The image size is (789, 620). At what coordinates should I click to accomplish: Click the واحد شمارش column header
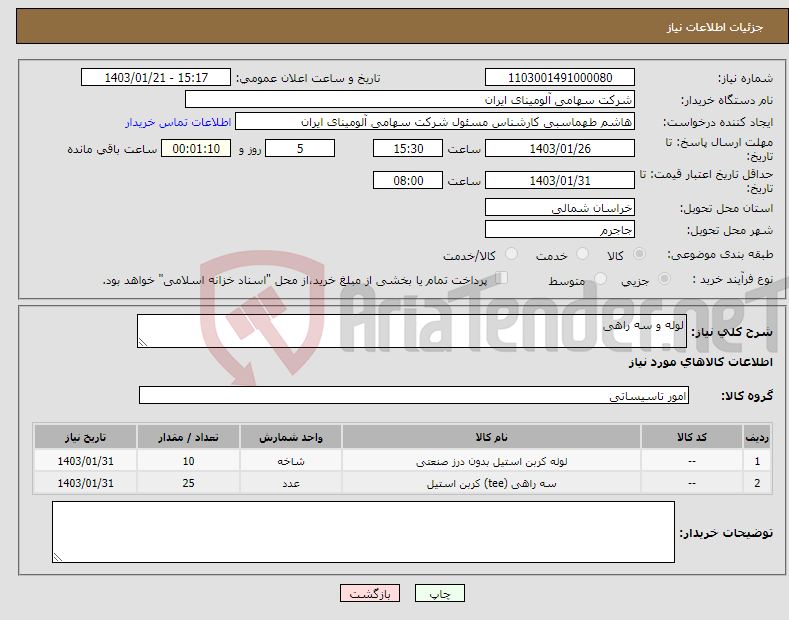291,437
